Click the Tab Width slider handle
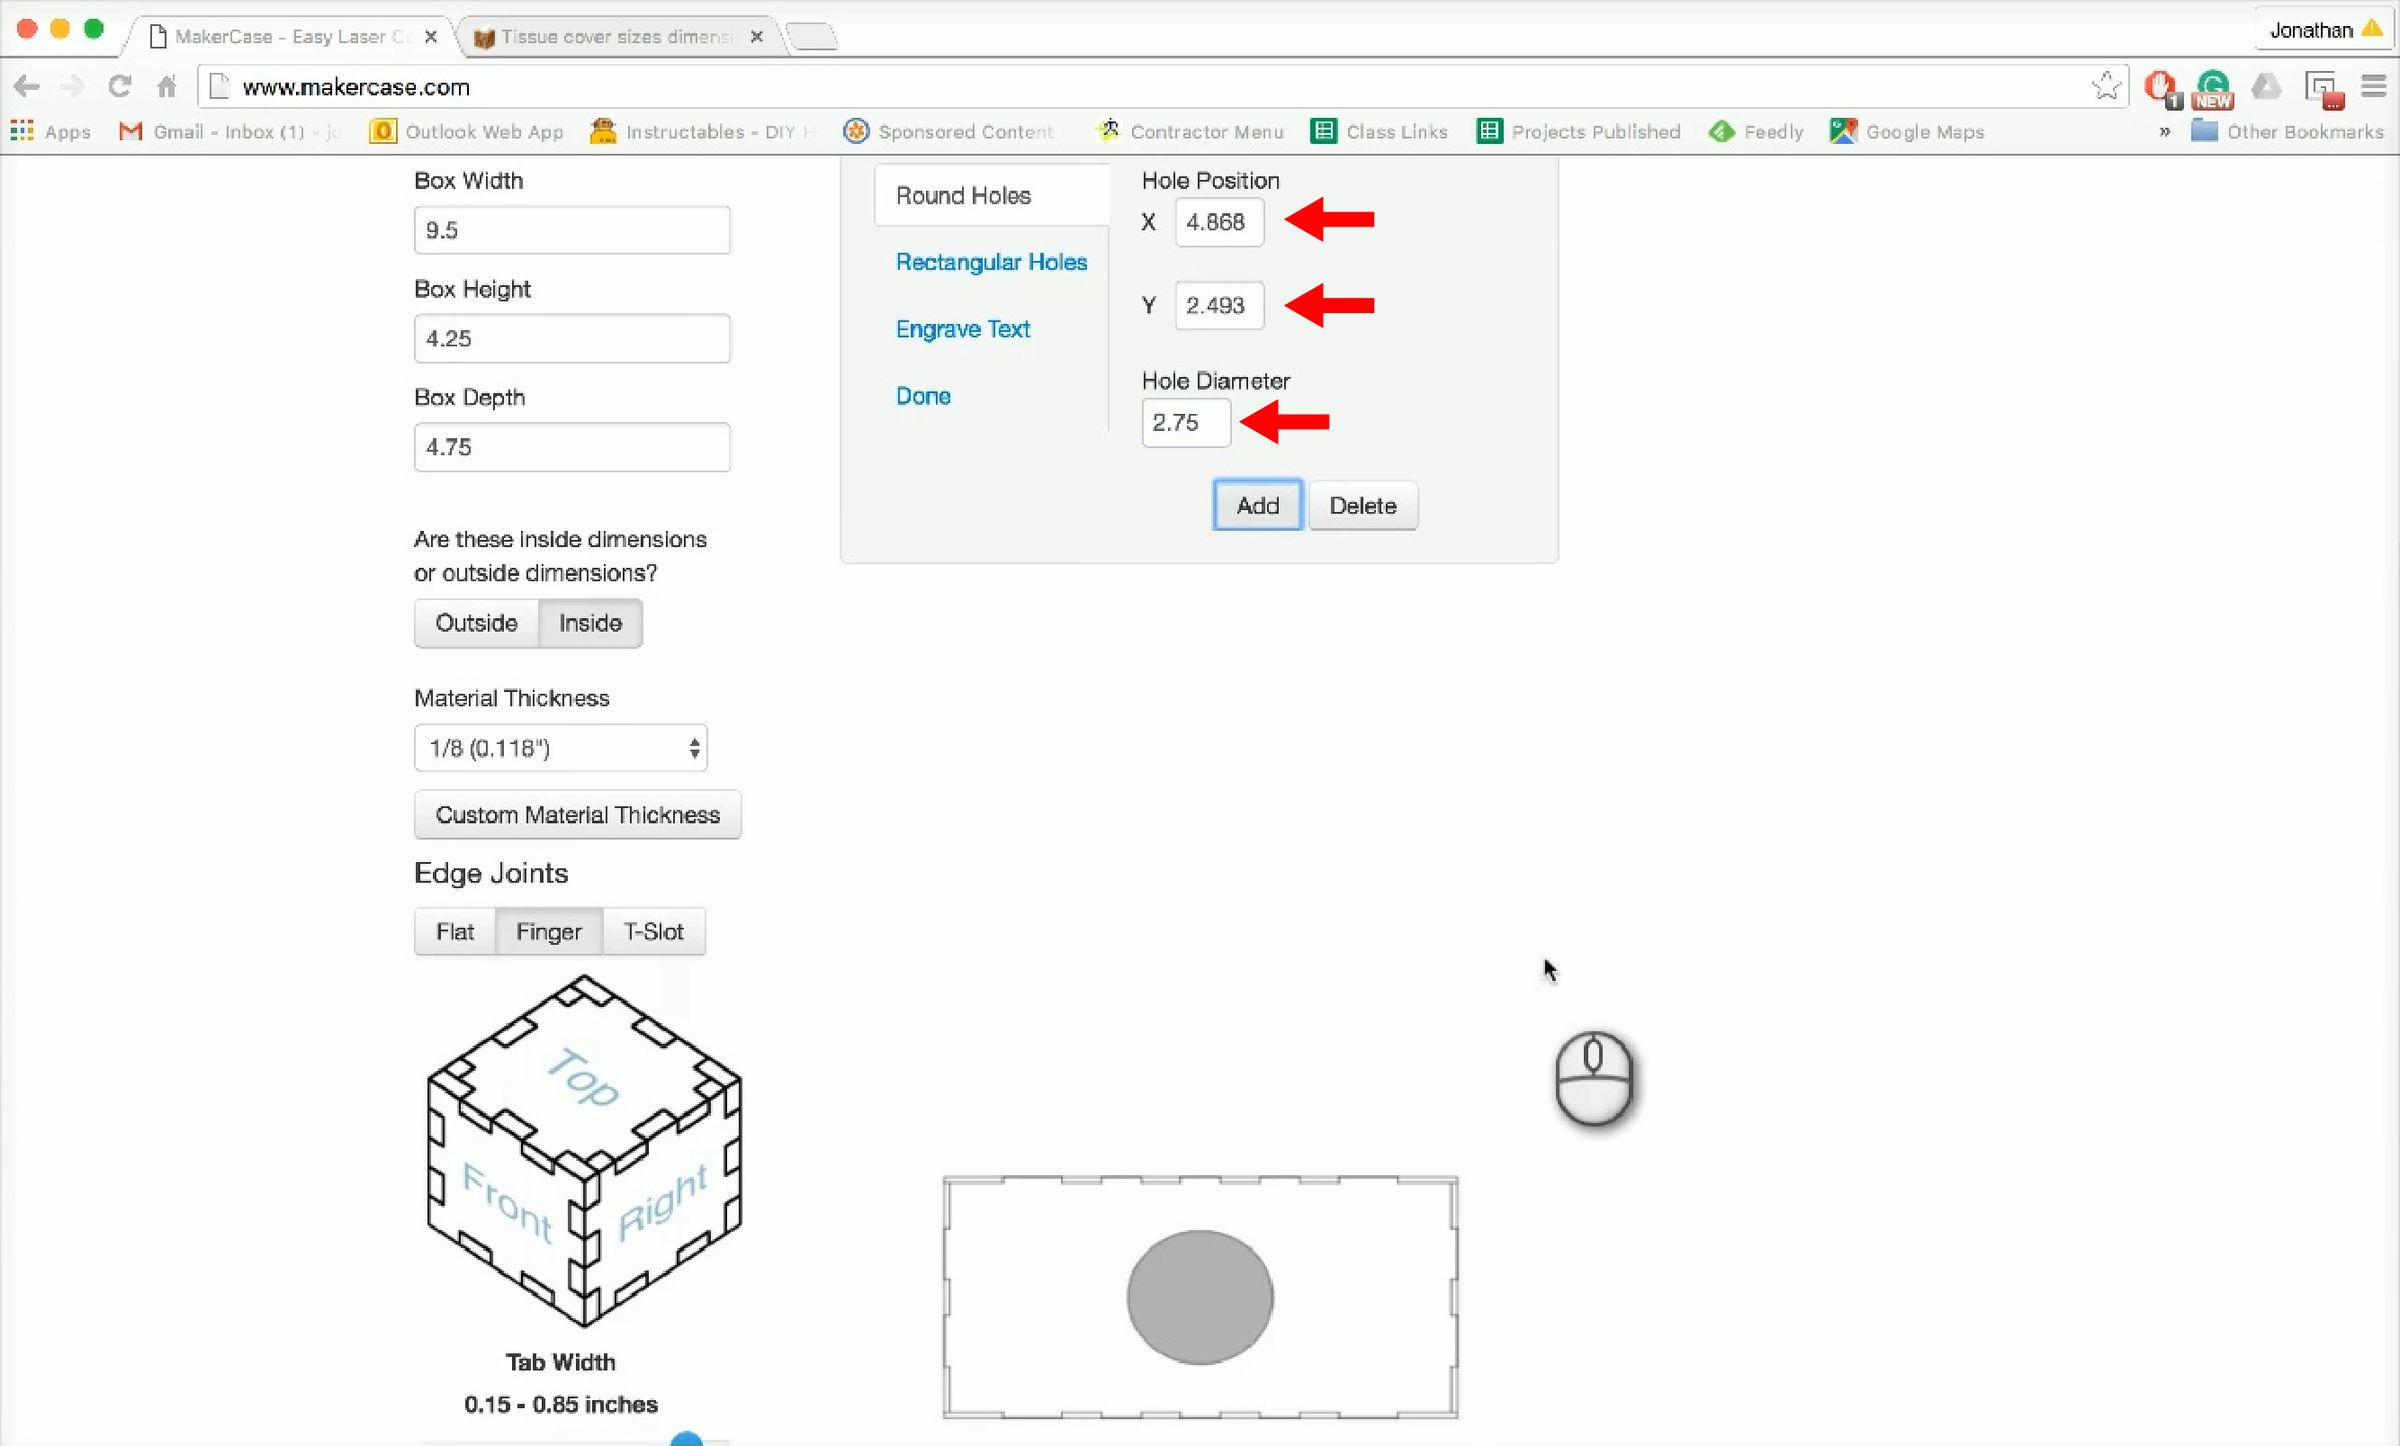Image resolution: width=2400 pixels, height=1446 pixels. tap(686, 1438)
